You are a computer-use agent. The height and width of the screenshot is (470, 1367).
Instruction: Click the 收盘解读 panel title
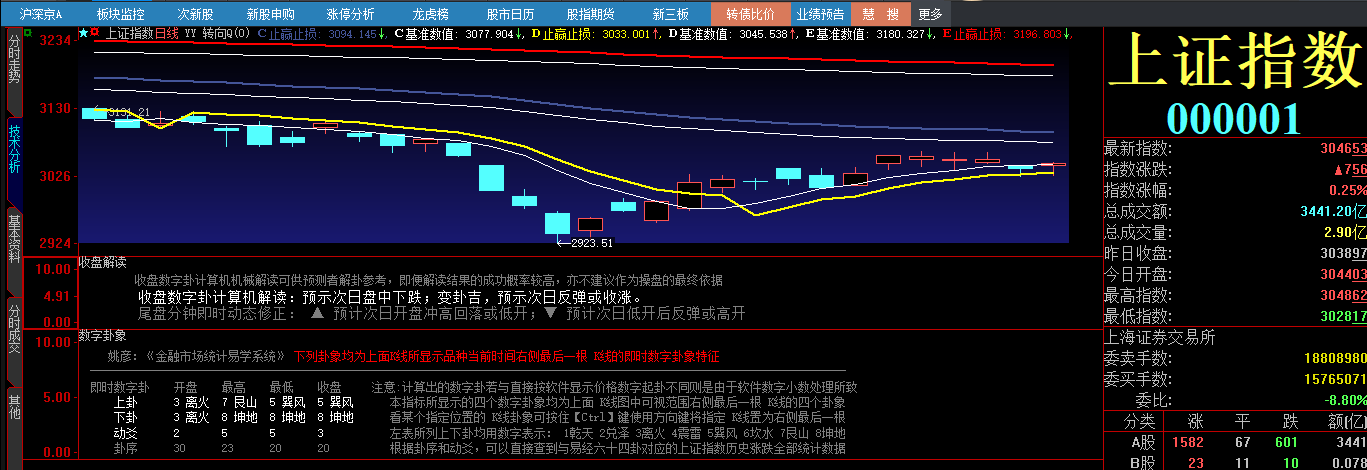(x=103, y=263)
